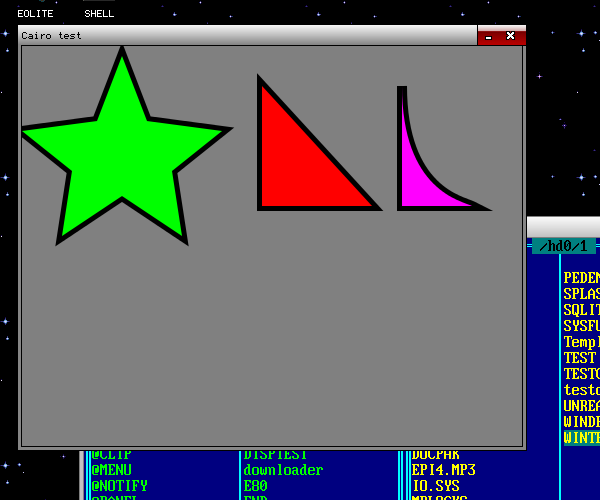Select the IO.SYS file entry
The image size is (600, 500).
435,486
